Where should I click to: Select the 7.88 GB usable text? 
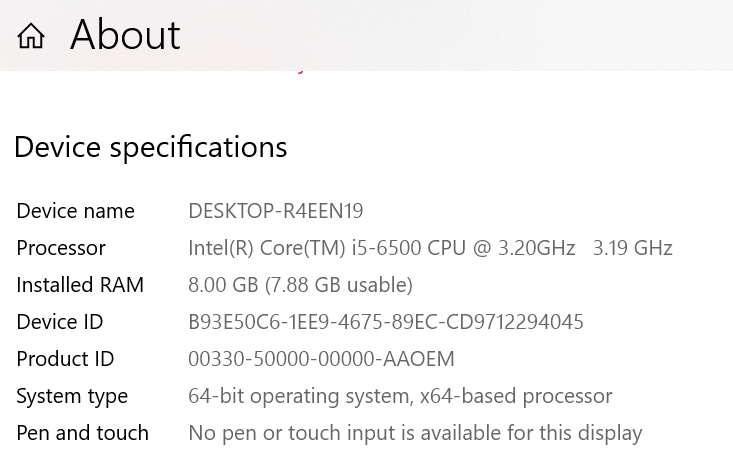(339, 285)
